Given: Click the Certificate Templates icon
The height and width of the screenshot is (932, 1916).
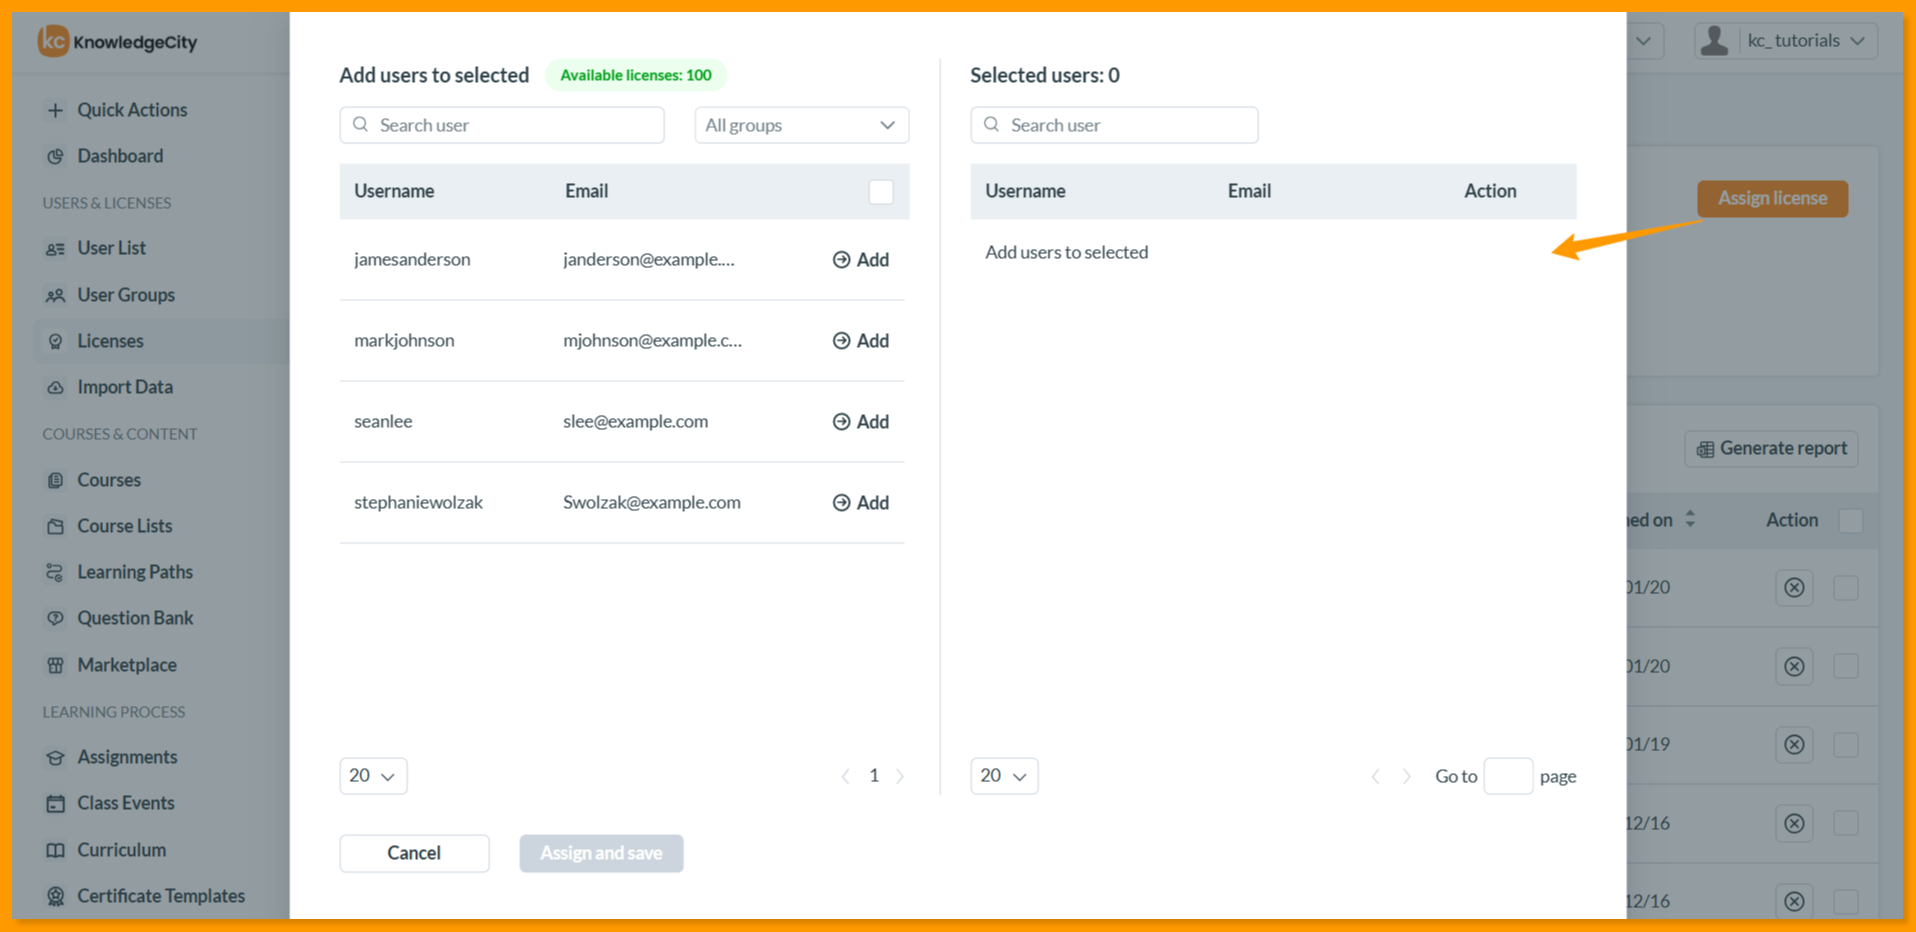Looking at the screenshot, I should coord(55,896).
